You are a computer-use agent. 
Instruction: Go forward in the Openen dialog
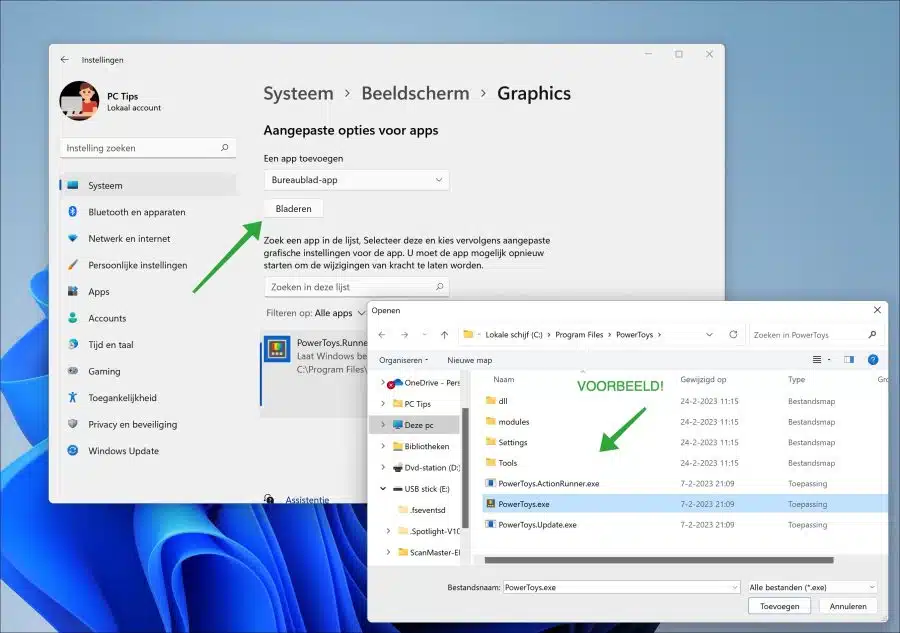[405, 335]
